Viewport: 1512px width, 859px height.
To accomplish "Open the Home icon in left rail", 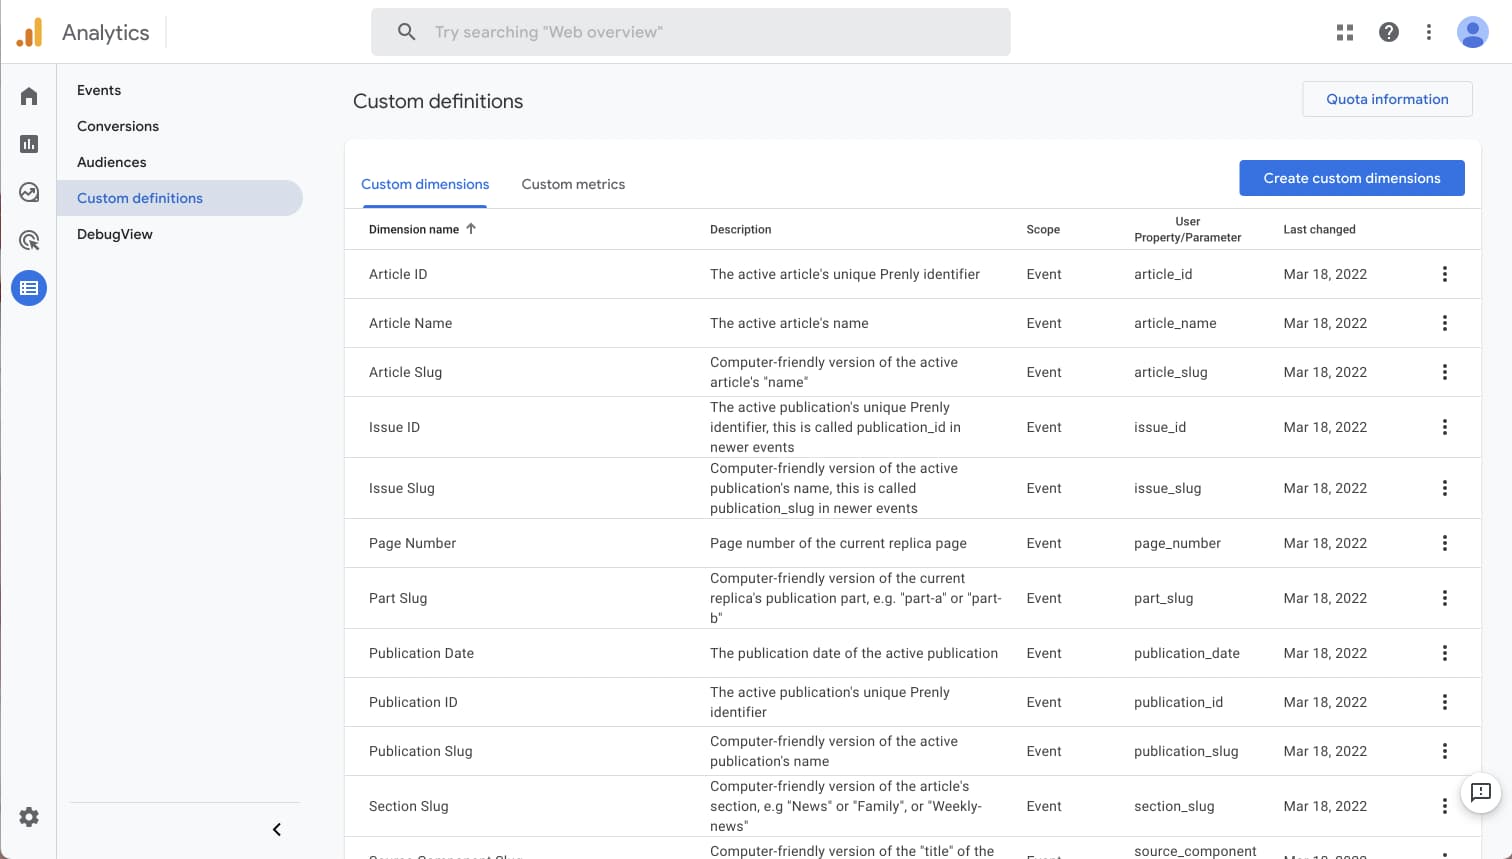I will click(29, 96).
